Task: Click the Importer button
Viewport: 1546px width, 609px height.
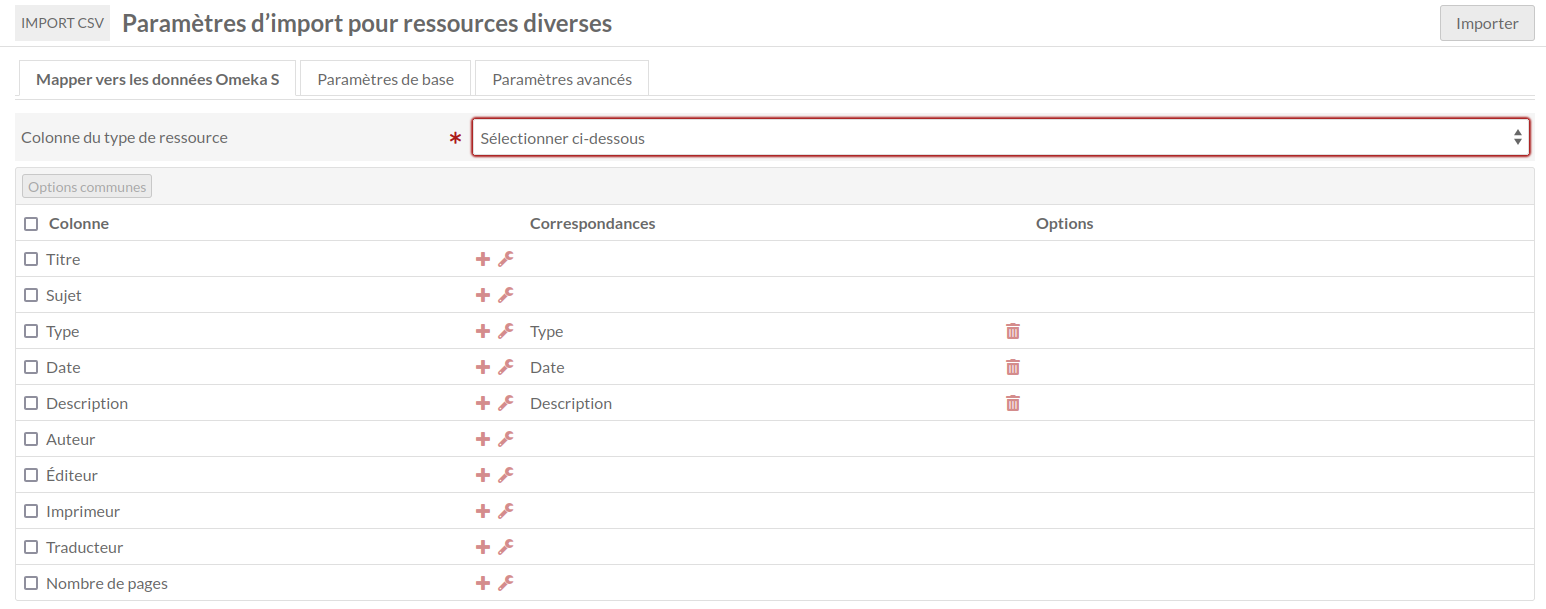Action: tap(1487, 23)
